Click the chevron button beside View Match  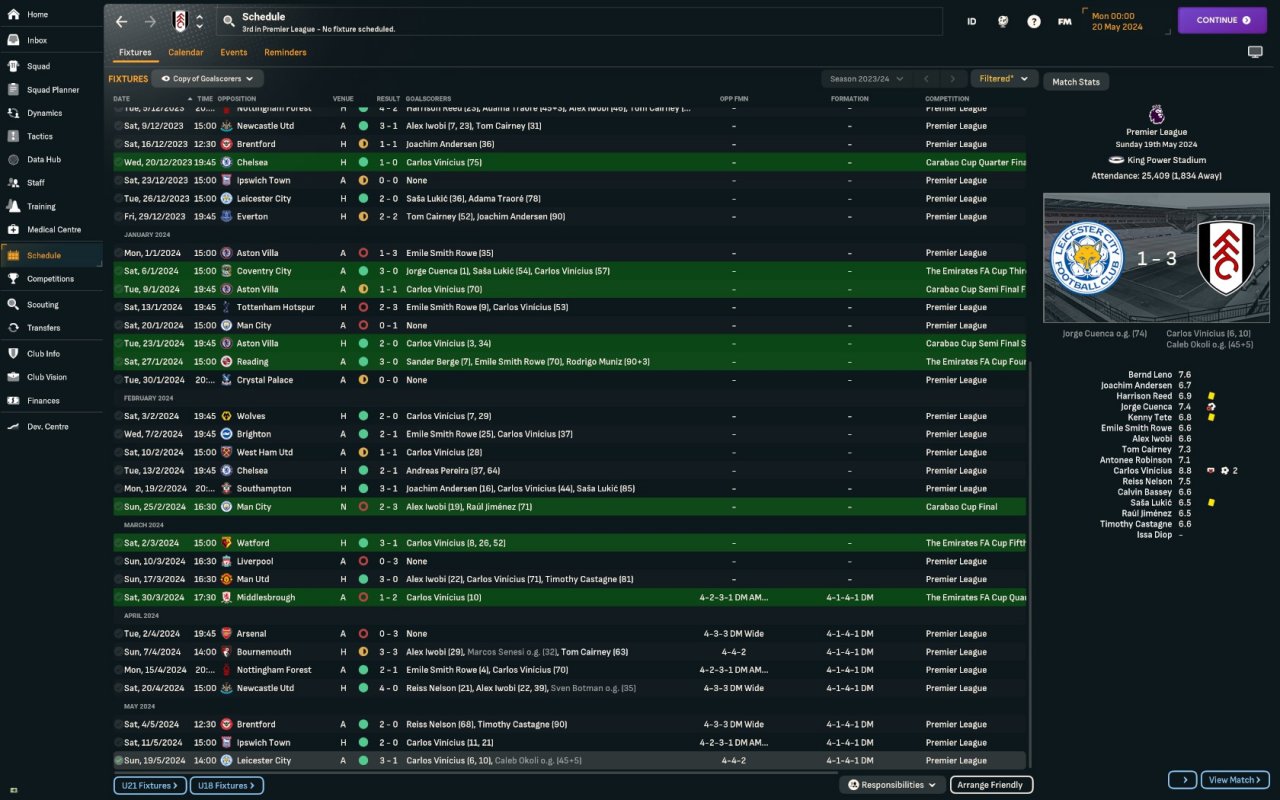[1183, 780]
